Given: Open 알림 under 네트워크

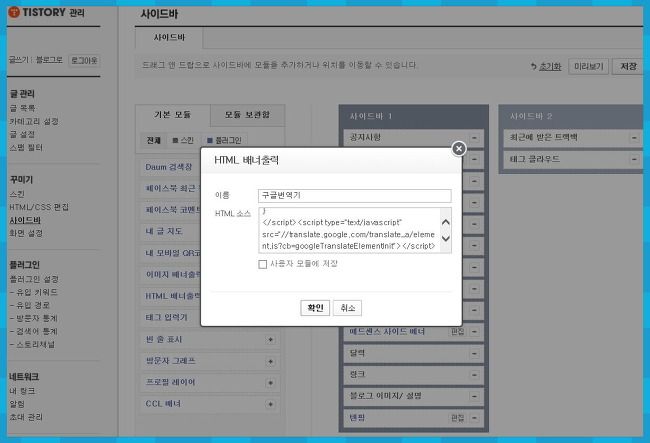Looking at the screenshot, I should click(17, 404).
